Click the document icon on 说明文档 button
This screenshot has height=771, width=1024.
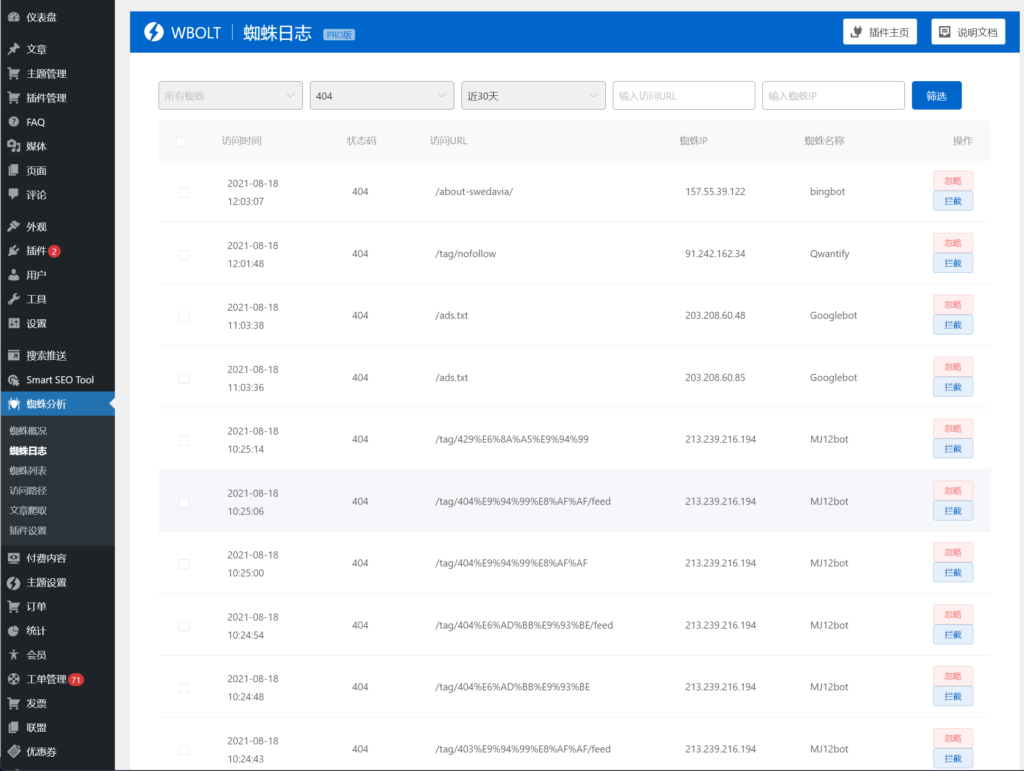943,32
